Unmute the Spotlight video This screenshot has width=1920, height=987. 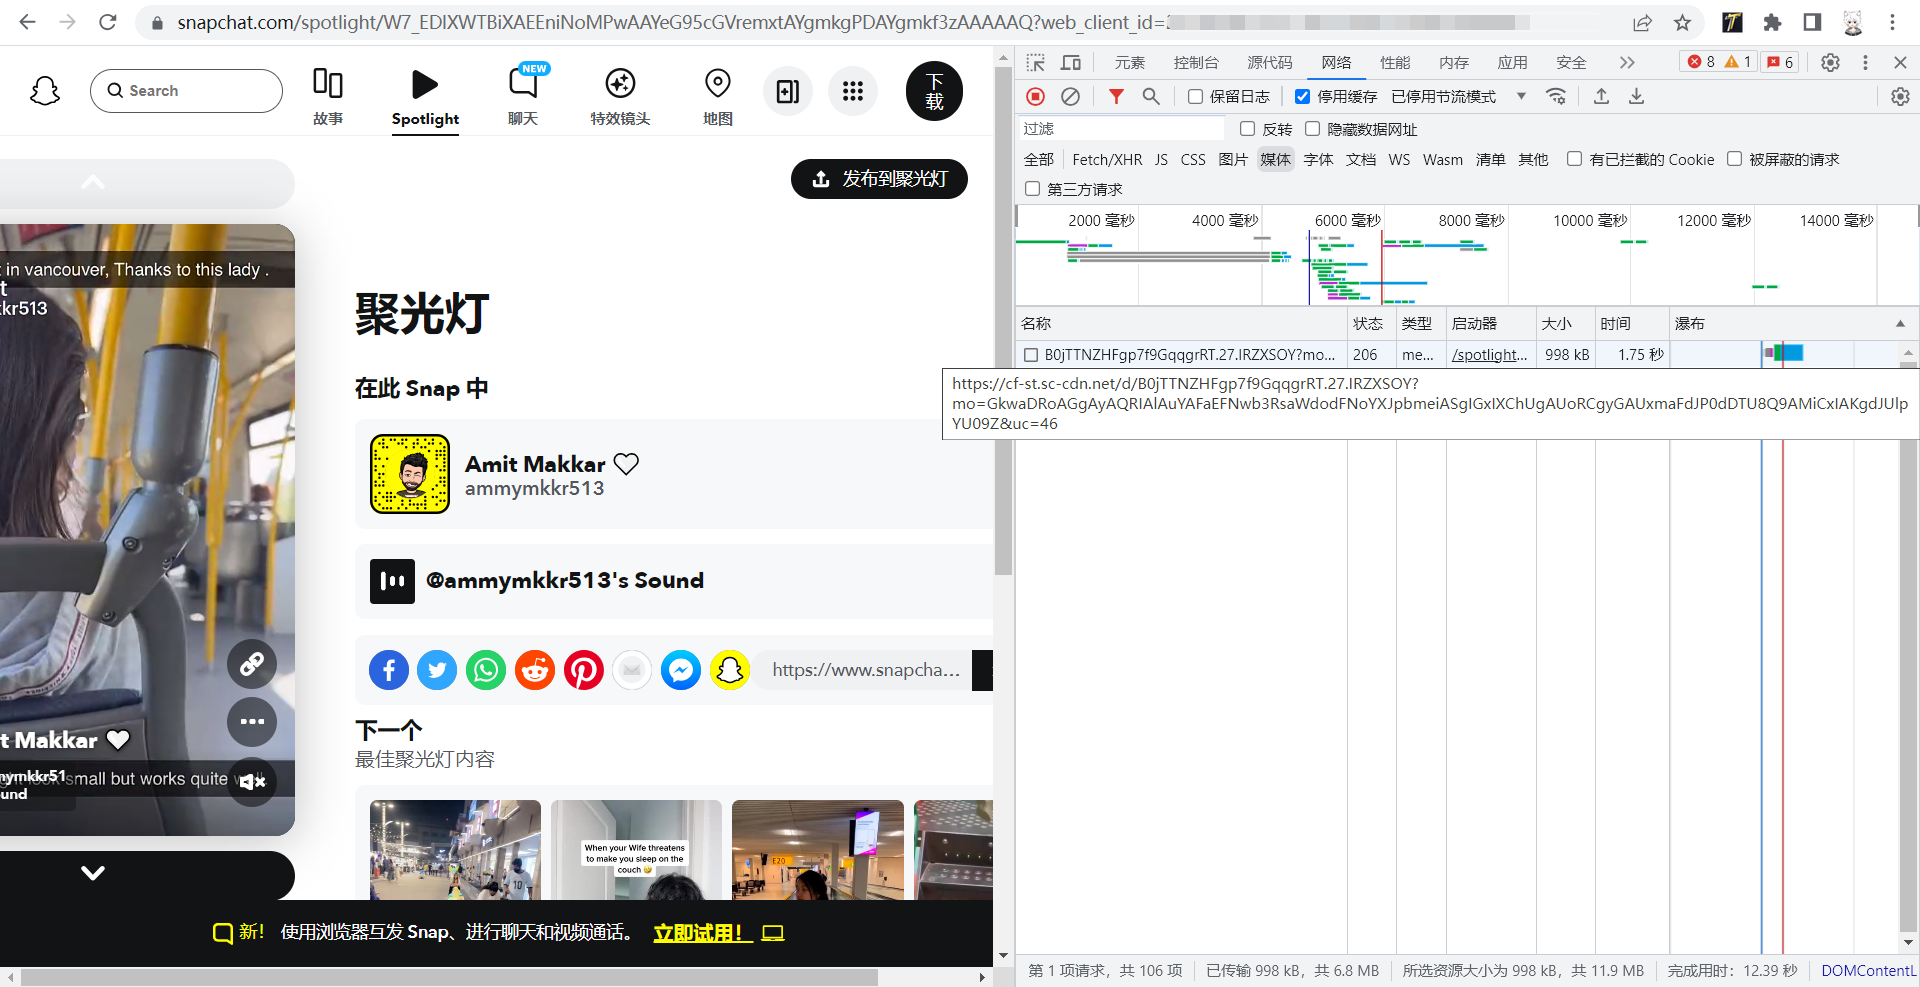coord(252,781)
